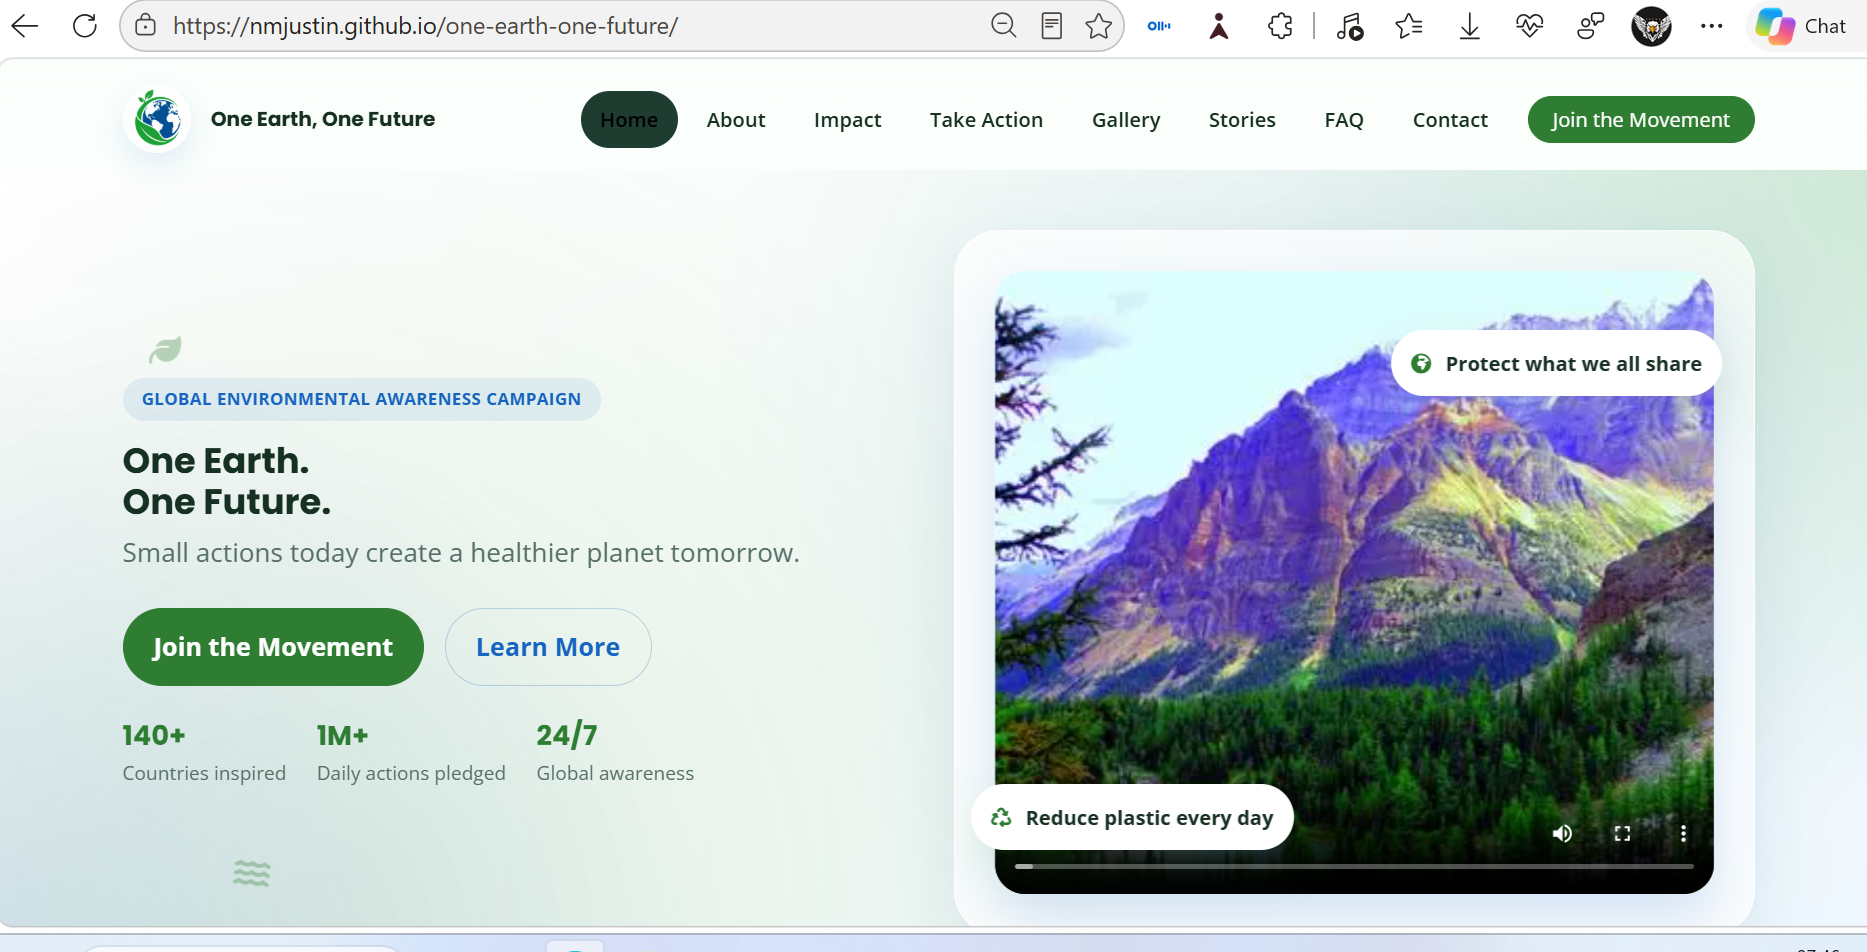Screen dimensions: 1867x952
Task: Open immersive reader icon in address bar
Action: pyautogui.click(x=1051, y=26)
